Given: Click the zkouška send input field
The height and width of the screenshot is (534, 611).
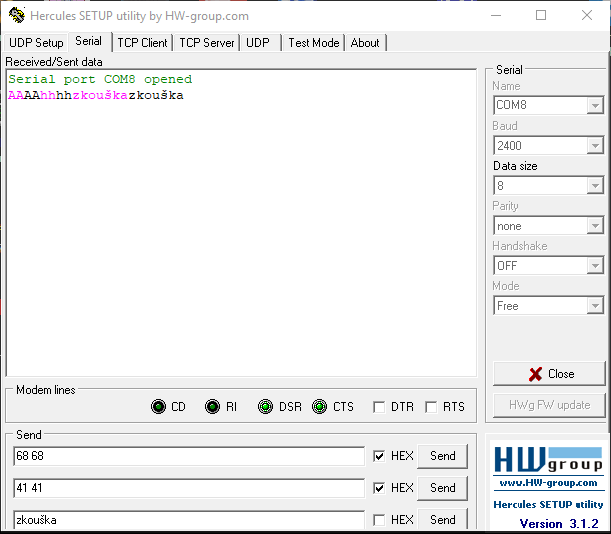Looking at the screenshot, I should [x=189, y=520].
